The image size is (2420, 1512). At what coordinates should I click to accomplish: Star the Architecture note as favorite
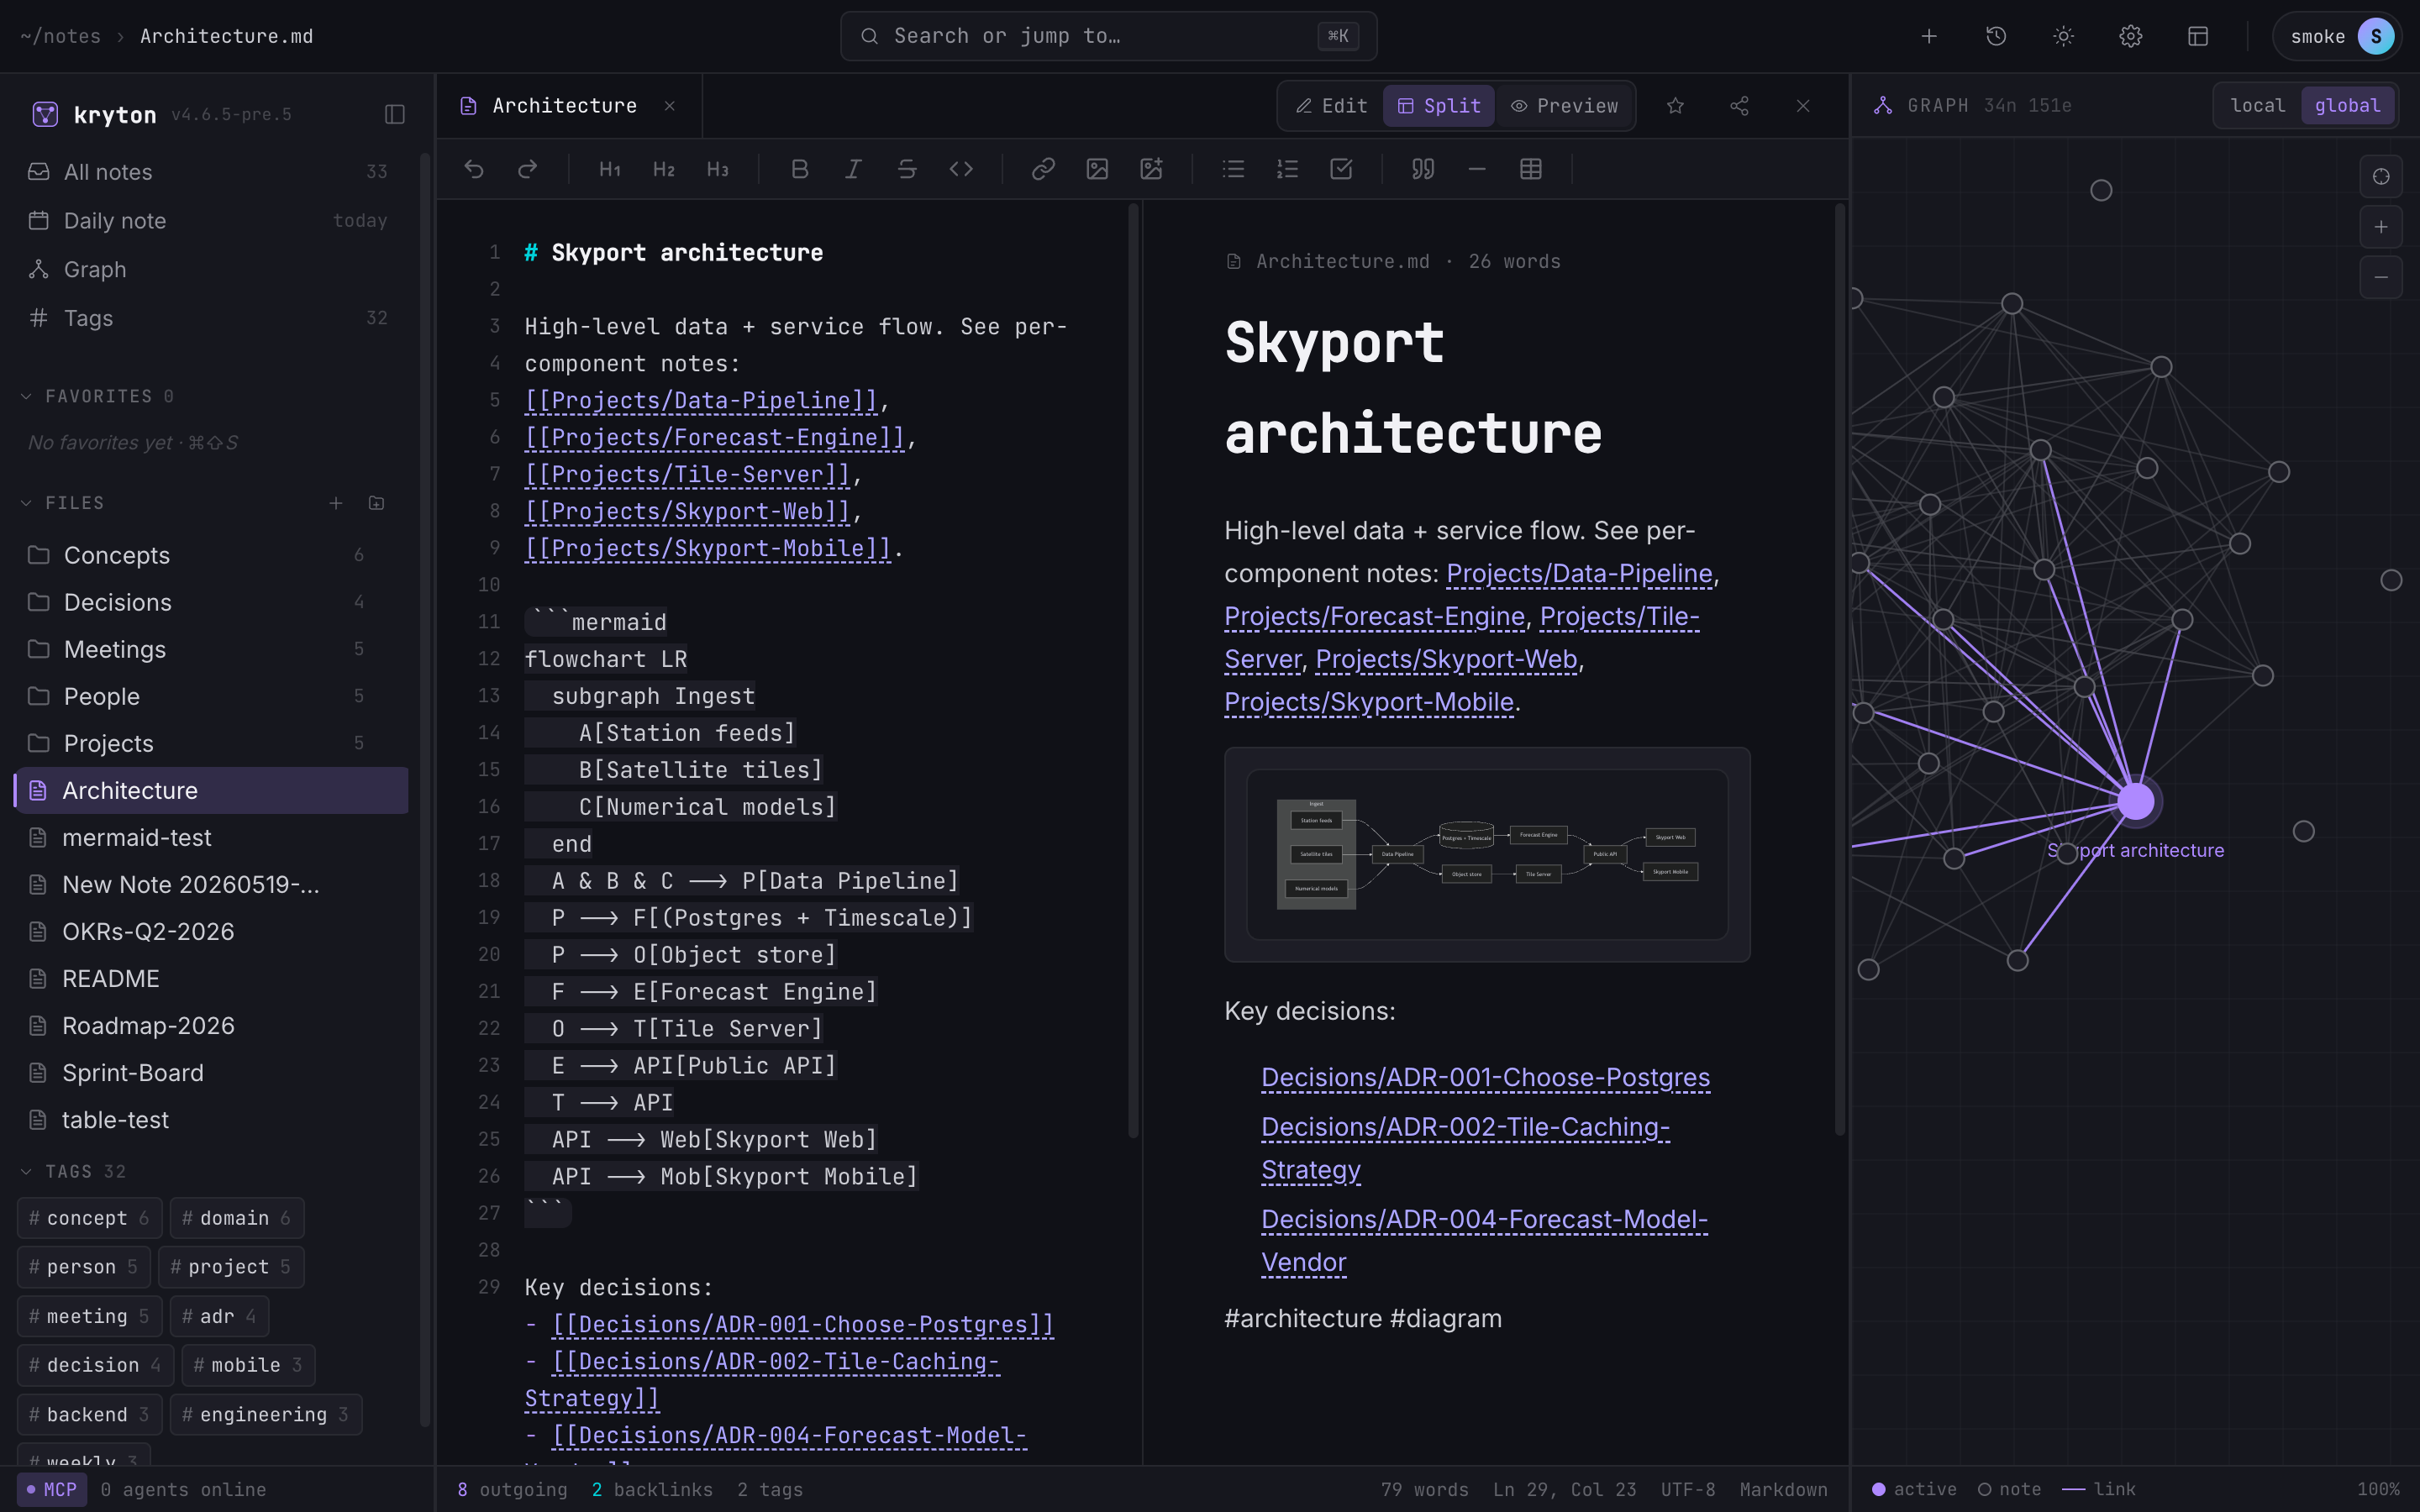point(1675,106)
